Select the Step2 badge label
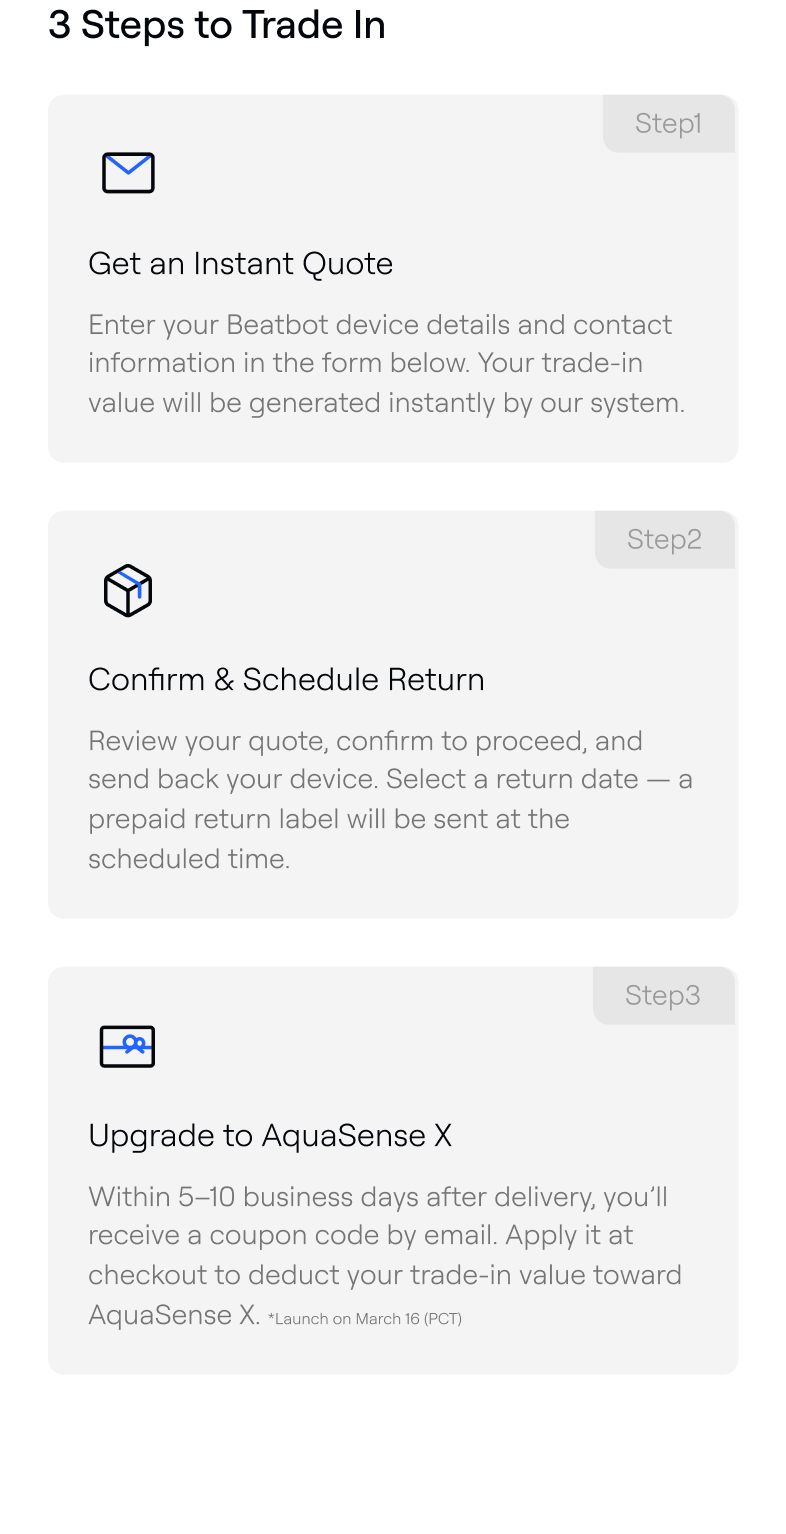 664,540
